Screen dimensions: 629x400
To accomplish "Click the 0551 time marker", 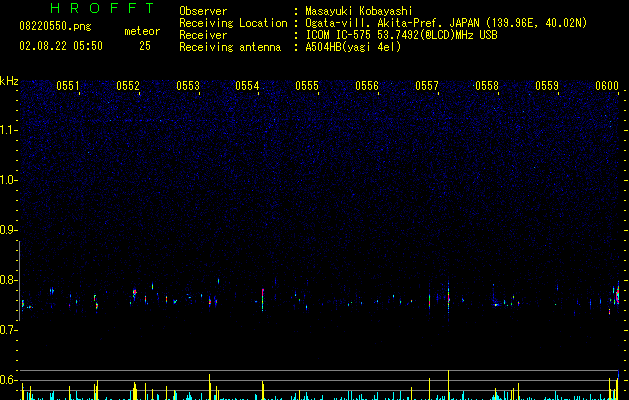I will pyautogui.click(x=67, y=86).
